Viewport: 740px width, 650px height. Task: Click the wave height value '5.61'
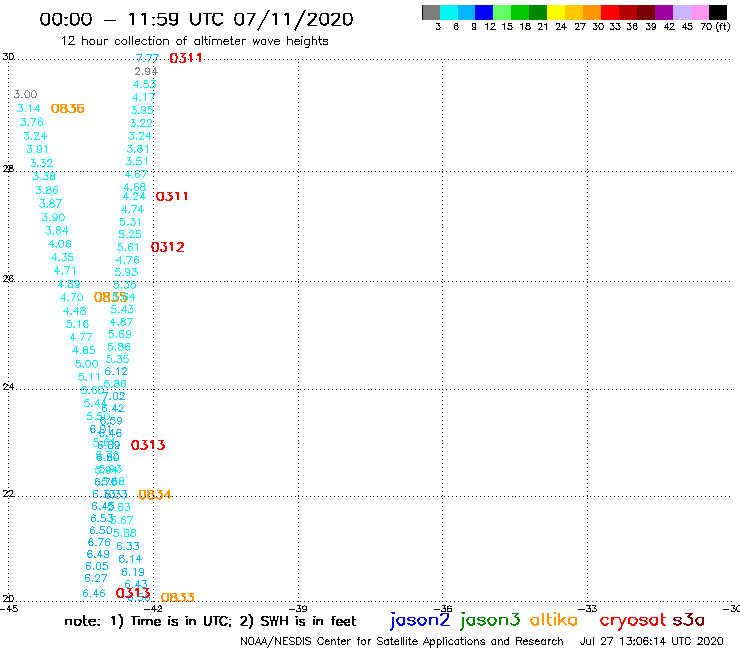click(128, 247)
